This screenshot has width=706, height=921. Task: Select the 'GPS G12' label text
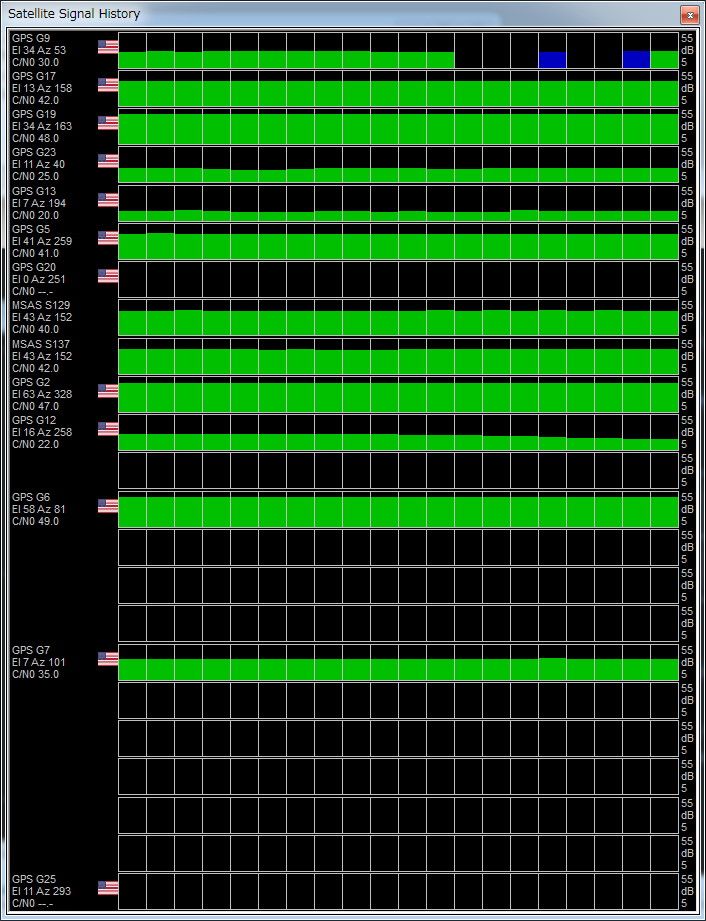[34, 421]
